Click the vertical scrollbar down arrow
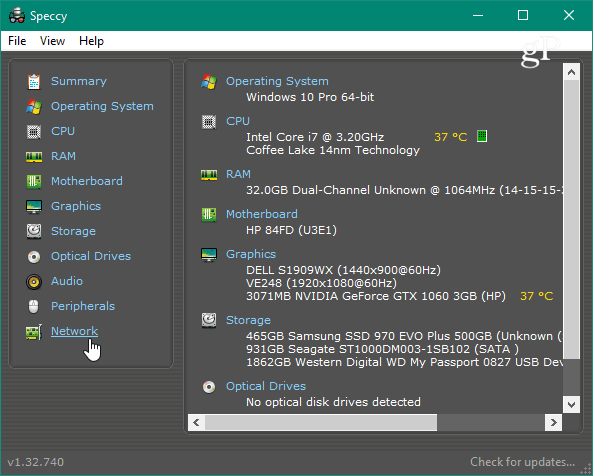The image size is (593, 476). [571, 405]
